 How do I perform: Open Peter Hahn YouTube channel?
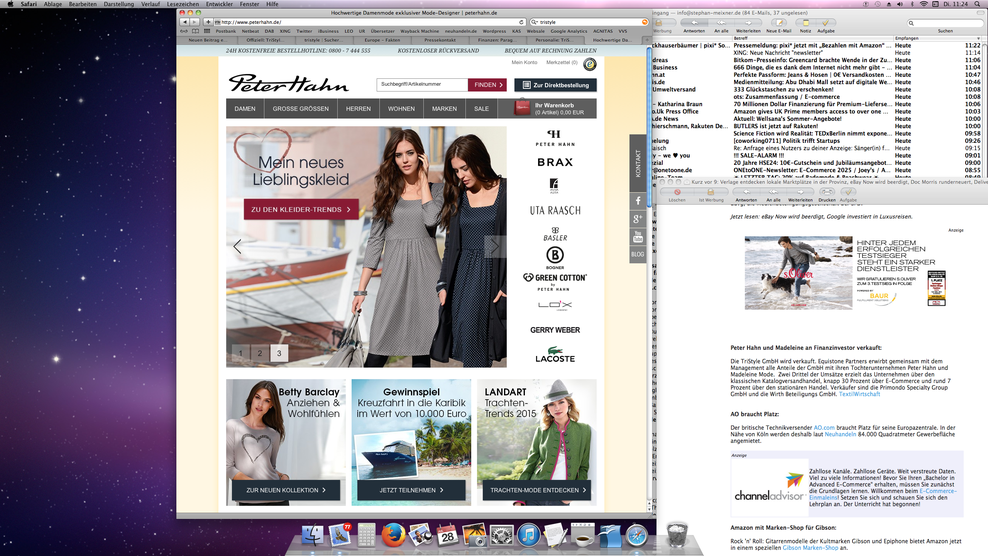(638, 237)
